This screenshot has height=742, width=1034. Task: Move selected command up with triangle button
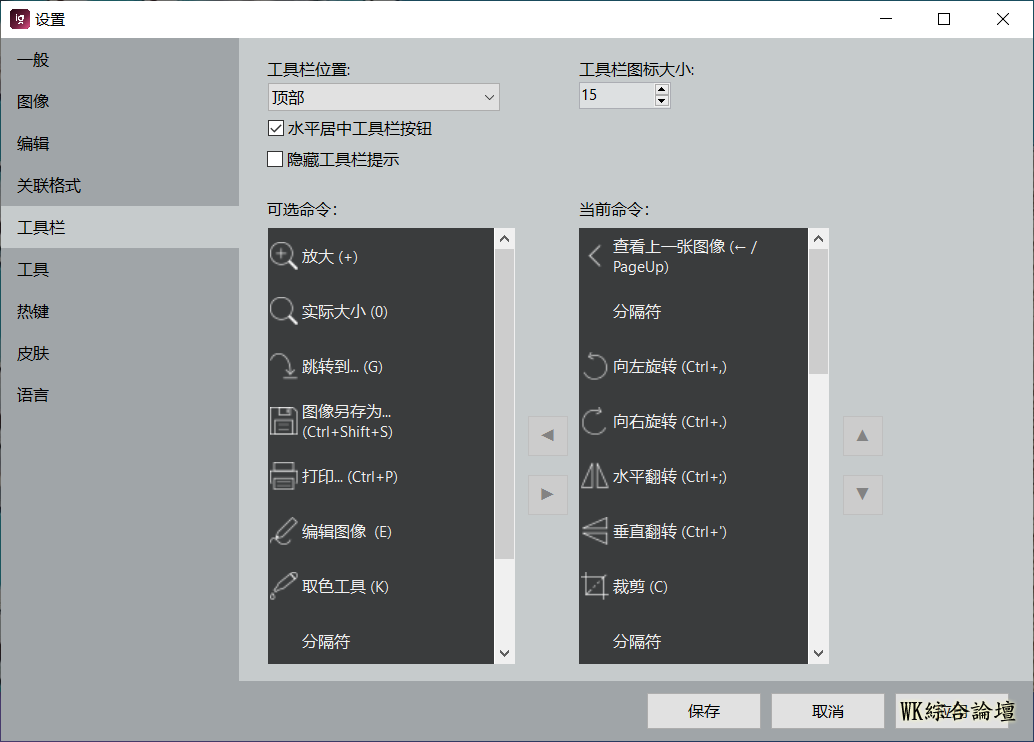(862, 436)
